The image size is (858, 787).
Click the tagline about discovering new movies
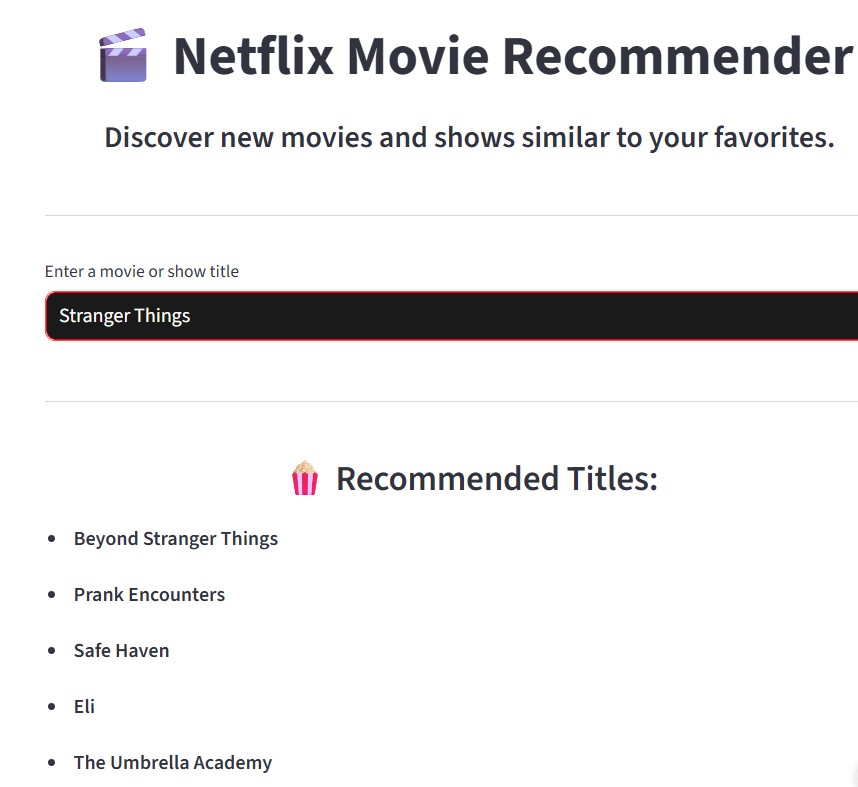[x=470, y=137]
